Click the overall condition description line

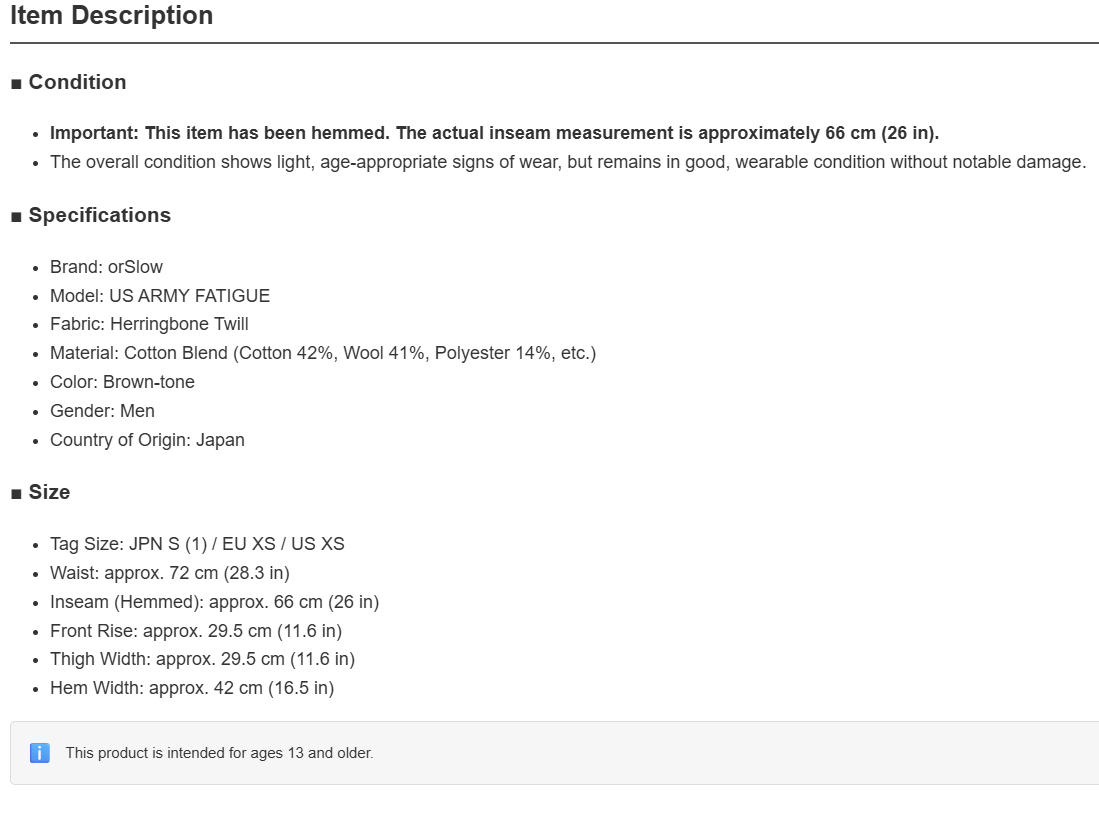[x=568, y=162]
